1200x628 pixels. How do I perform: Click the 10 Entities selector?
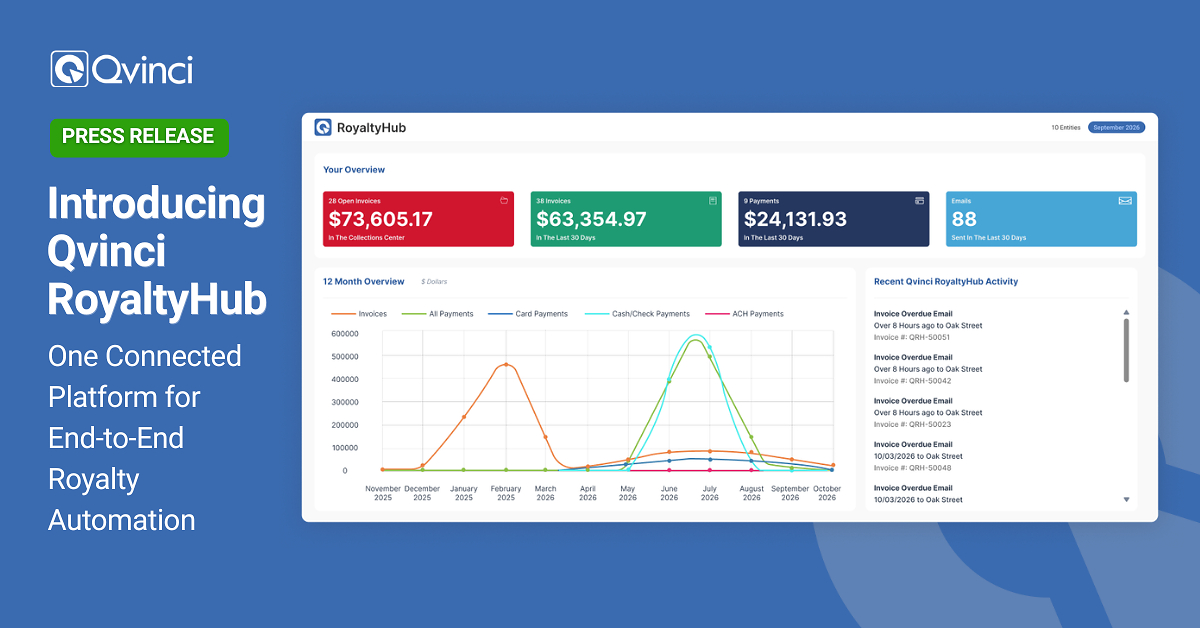point(1066,127)
